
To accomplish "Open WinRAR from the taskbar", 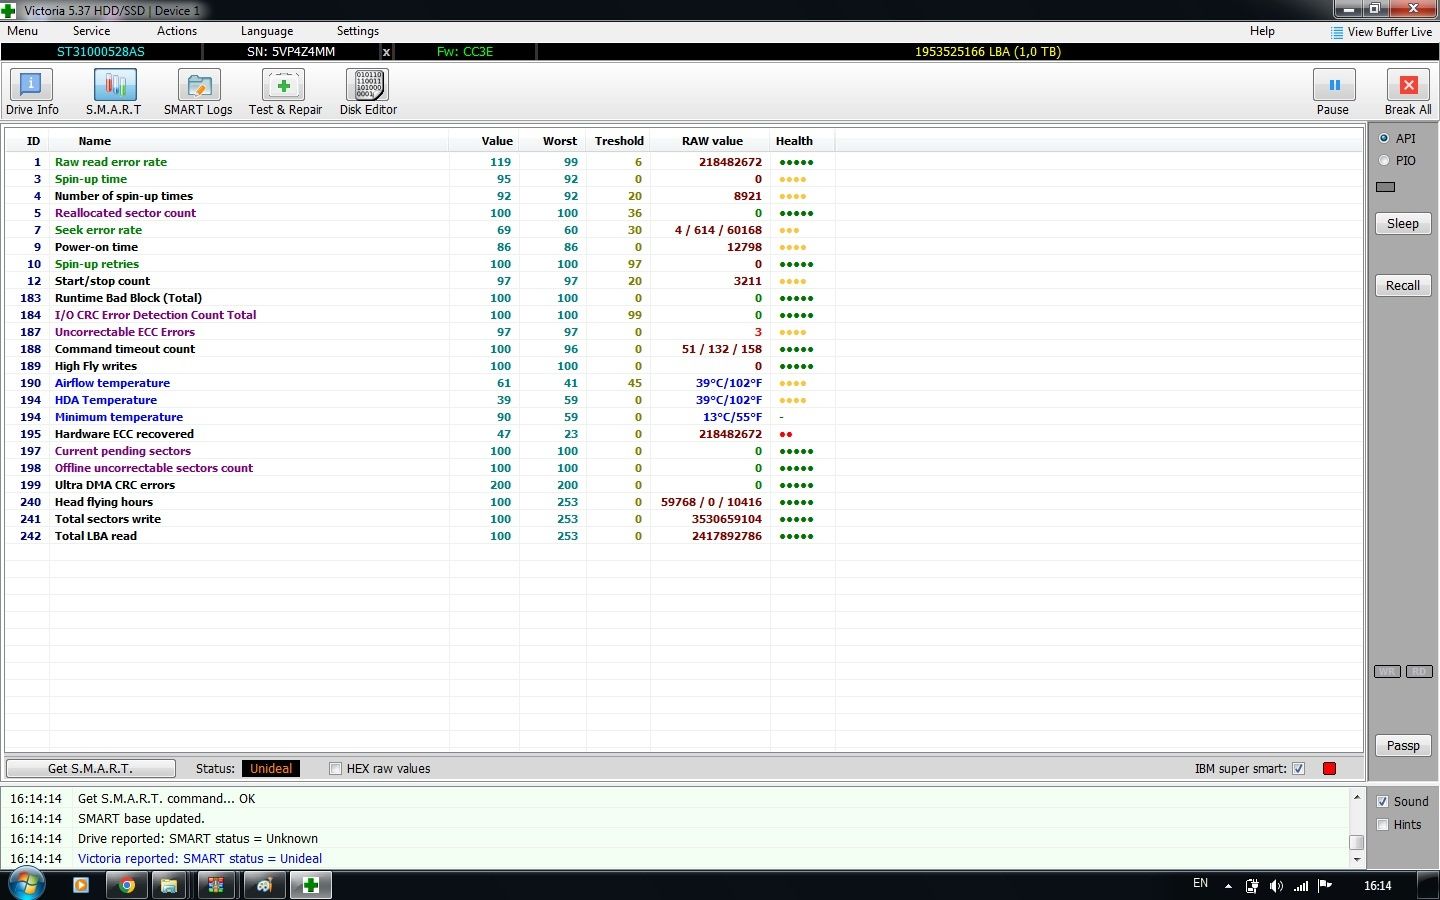I will coord(215,885).
